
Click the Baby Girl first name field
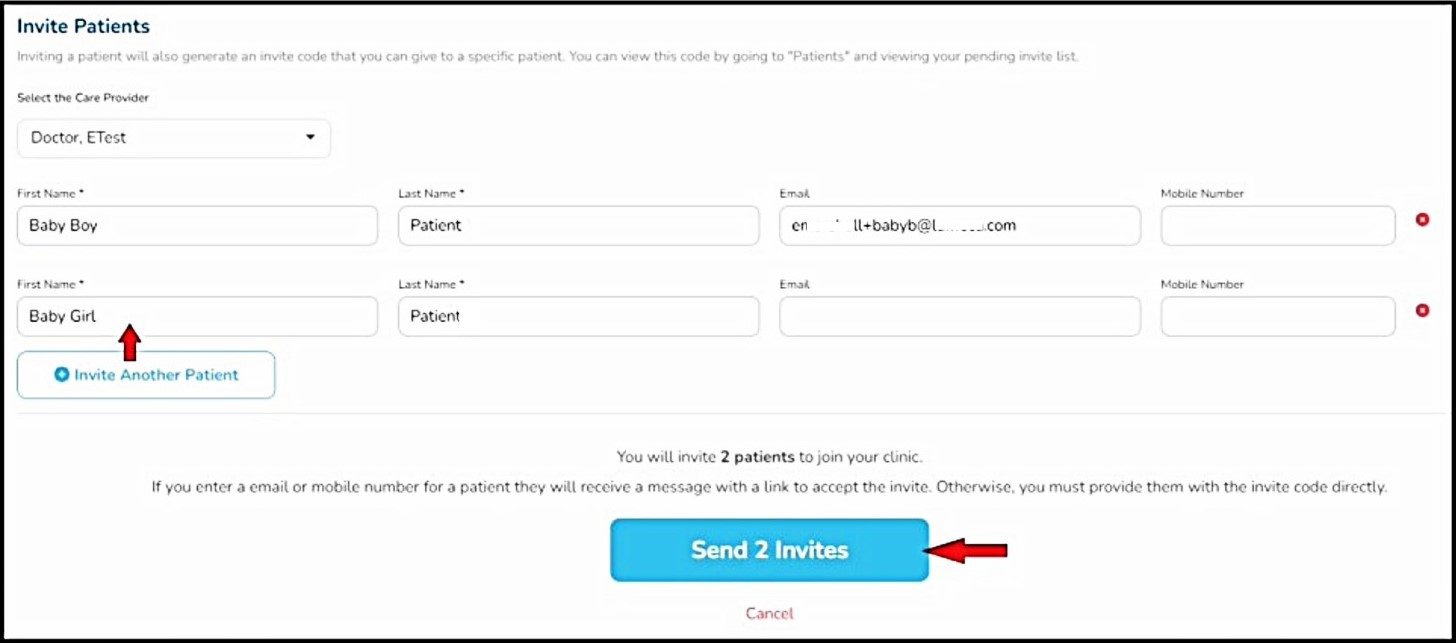(197, 316)
